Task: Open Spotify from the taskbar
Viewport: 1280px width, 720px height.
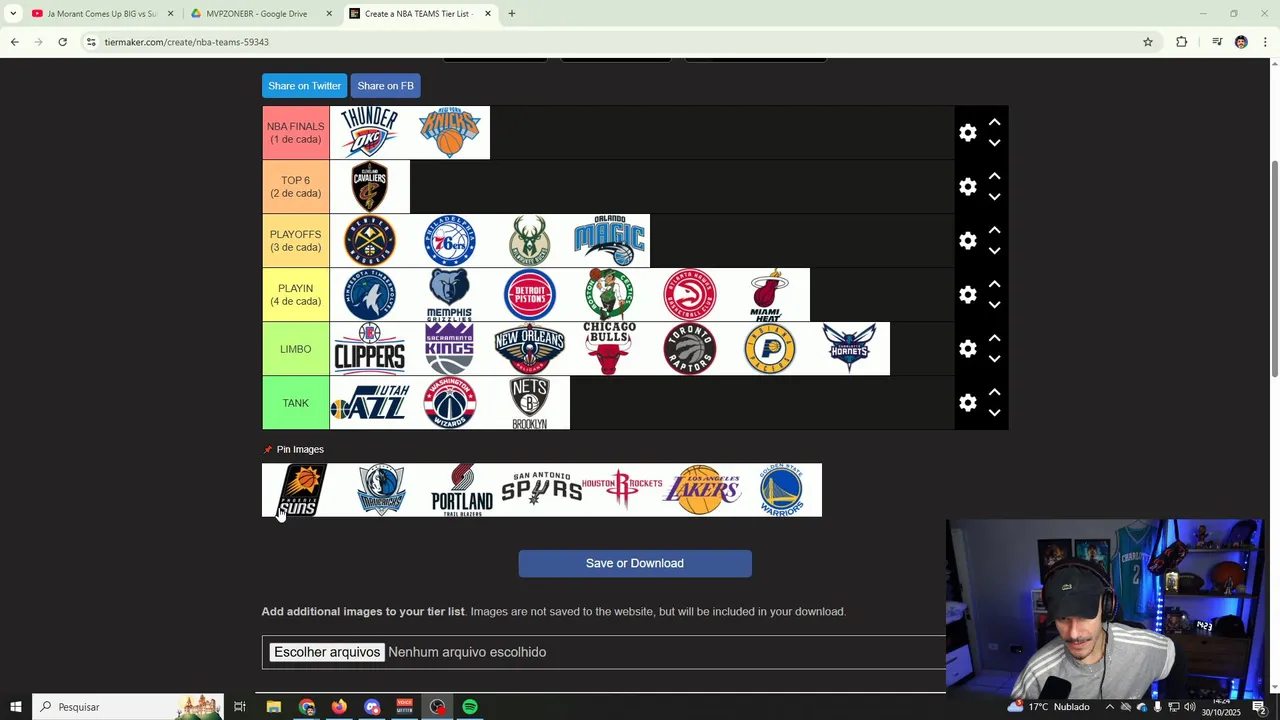Action: tap(470, 707)
